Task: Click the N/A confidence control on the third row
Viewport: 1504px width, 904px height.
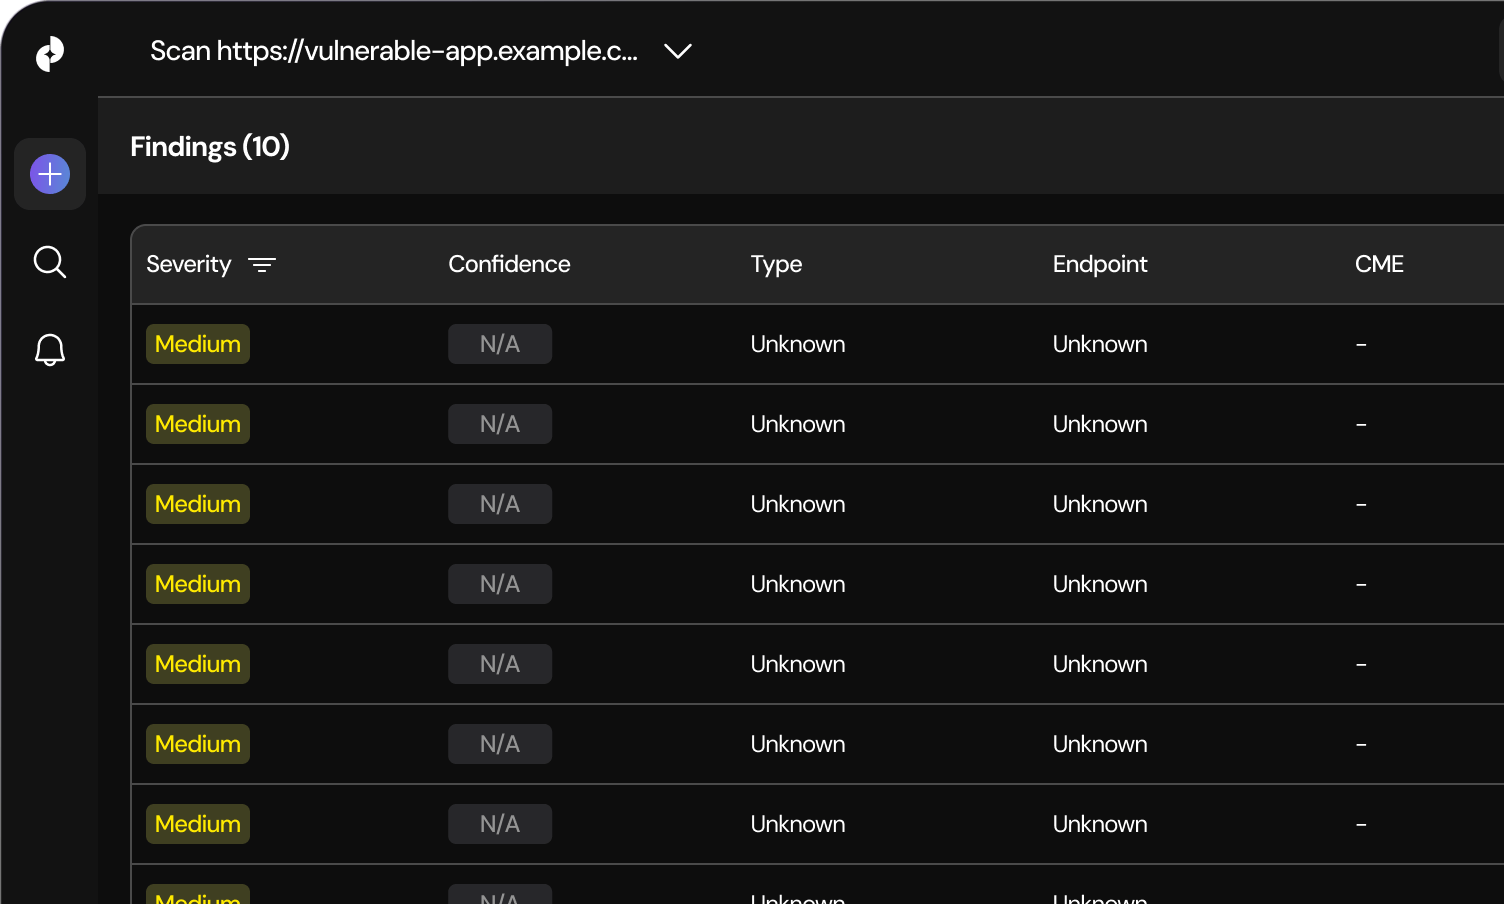Action: [500, 504]
